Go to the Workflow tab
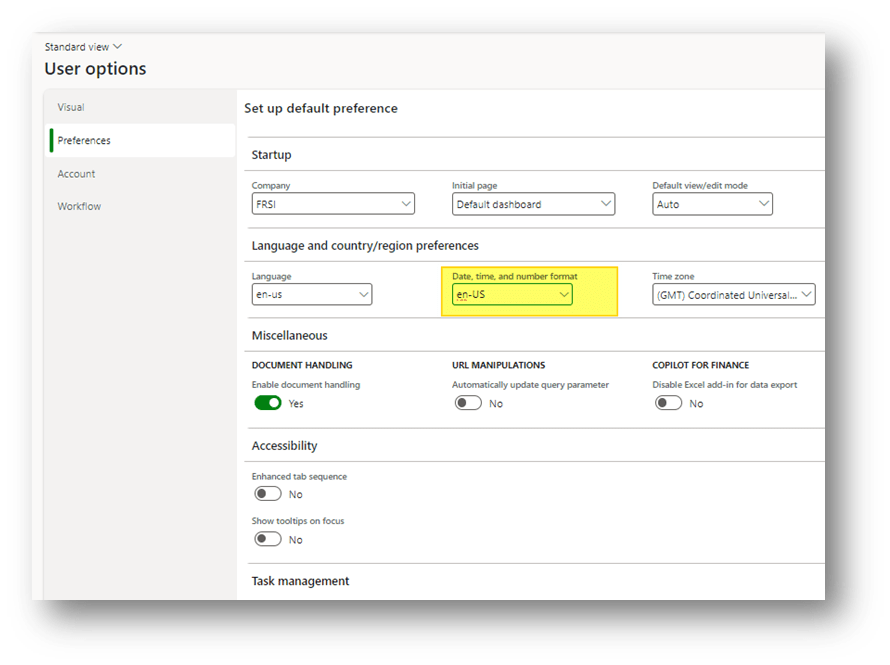Image resolution: width=890 pixels, height=665 pixels. (79, 207)
